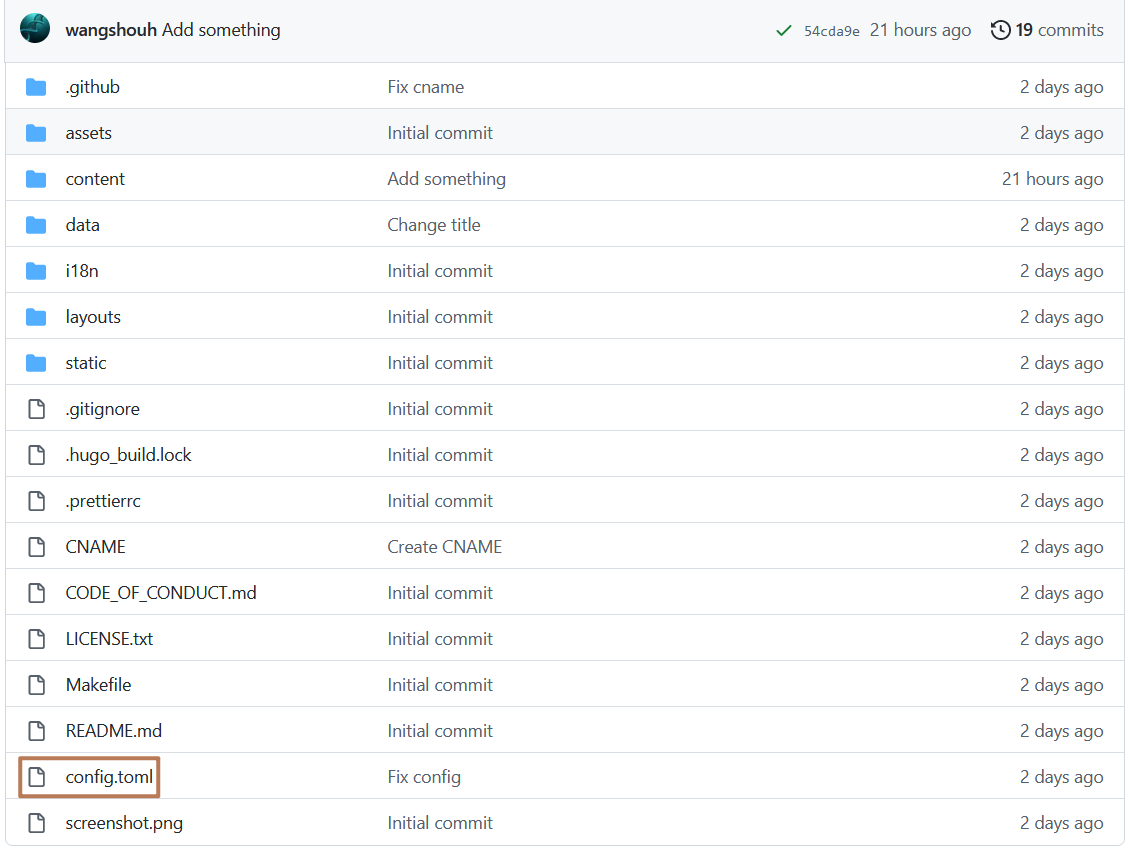Image resolution: width=1130 pixels, height=860 pixels.
Task: Open the 'Create CNAME' commit message
Action: click(444, 546)
